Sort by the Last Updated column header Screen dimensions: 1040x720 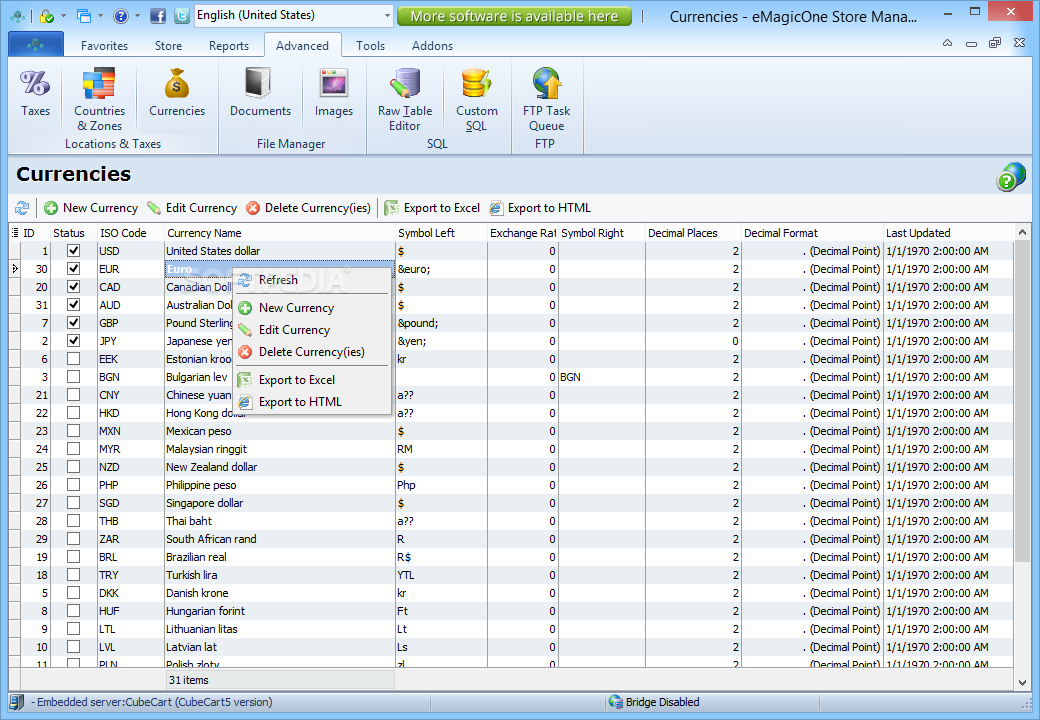point(948,233)
